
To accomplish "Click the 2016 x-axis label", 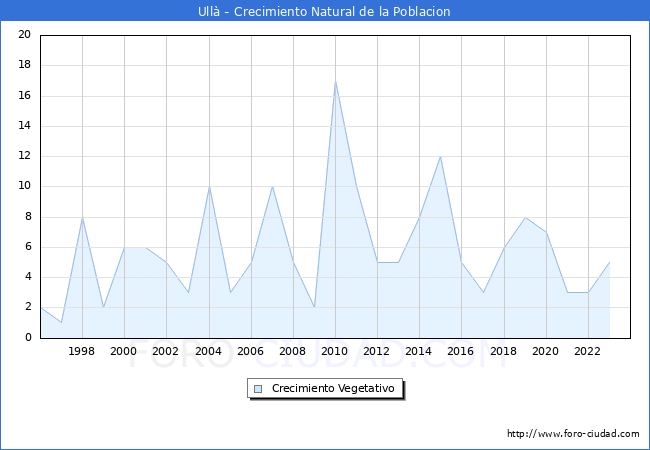I will 461,352.
